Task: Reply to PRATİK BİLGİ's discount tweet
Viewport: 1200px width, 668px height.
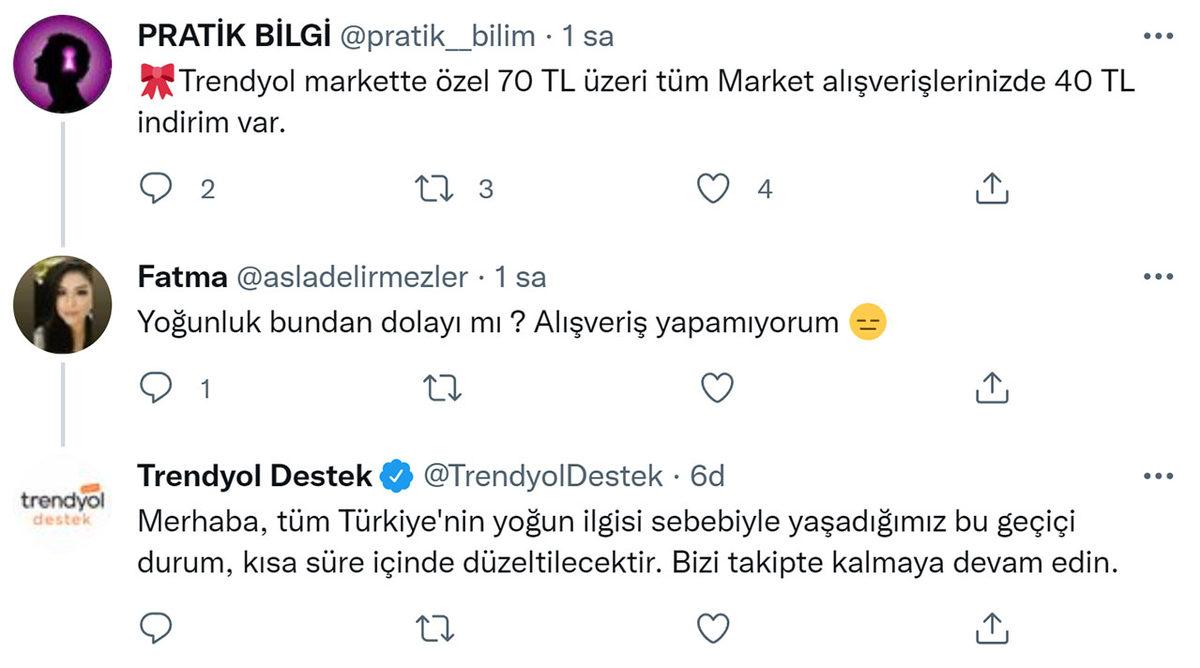Action: pyautogui.click(x=156, y=187)
